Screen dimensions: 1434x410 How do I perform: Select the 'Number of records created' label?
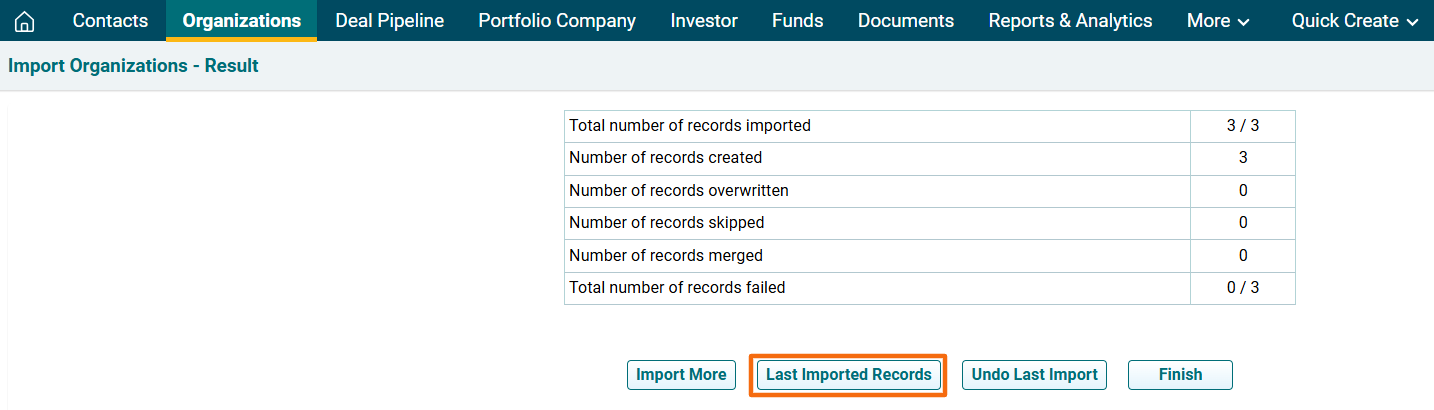[x=665, y=158]
